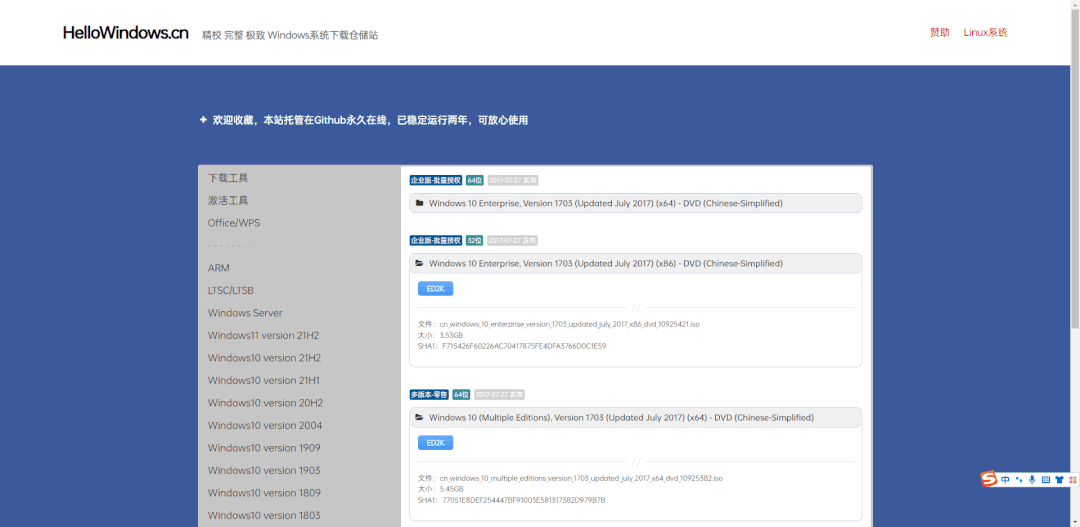Image resolution: width=1080 pixels, height=527 pixels.
Task: Collapse Windows 10 Multiple Editions (x64) panel
Action: (x=620, y=417)
